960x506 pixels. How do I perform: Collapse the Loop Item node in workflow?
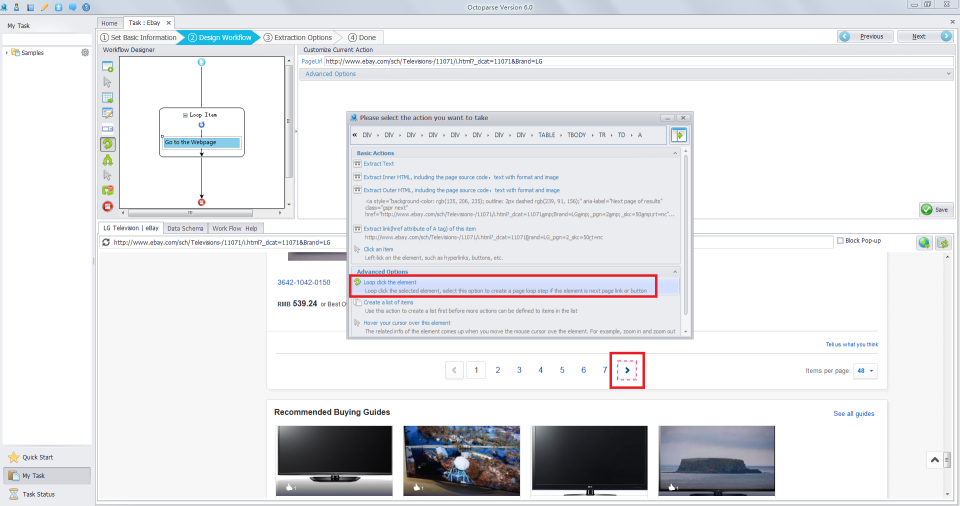click(185, 115)
